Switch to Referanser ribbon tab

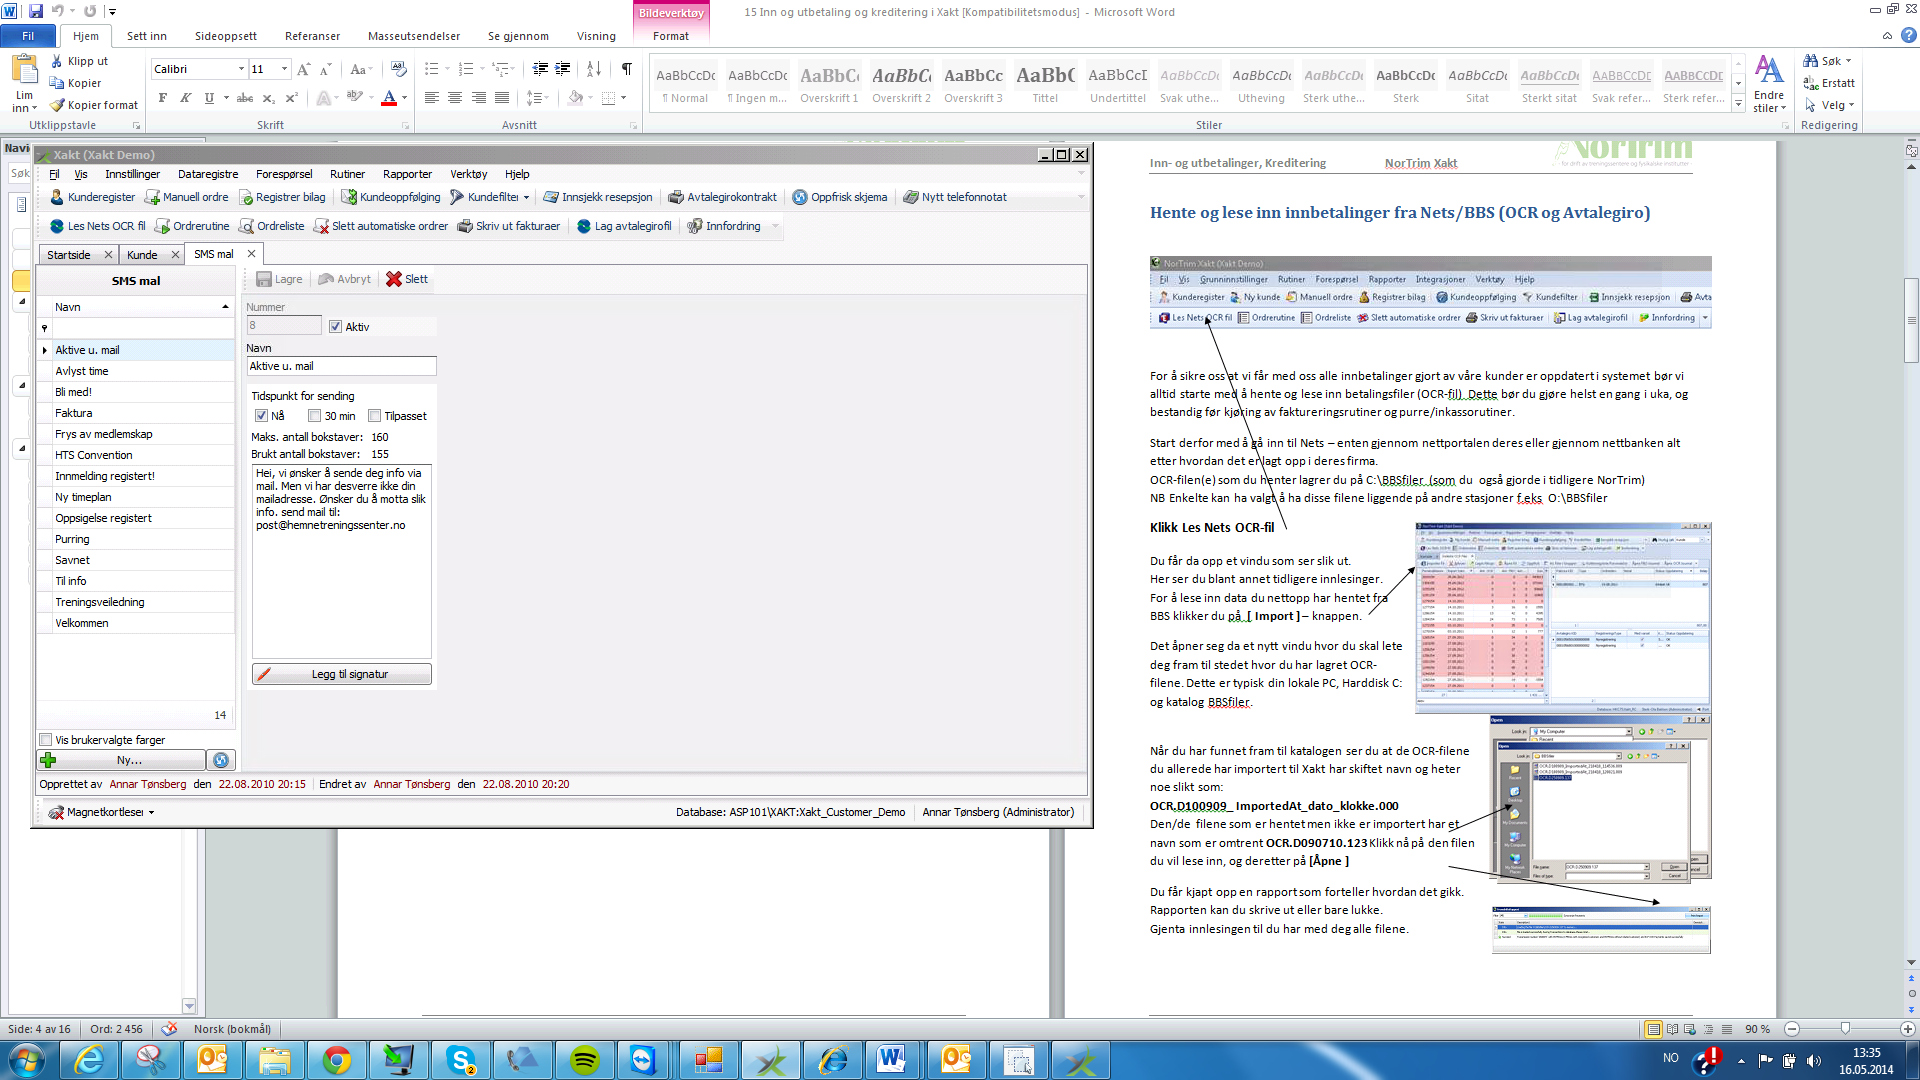click(312, 36)
